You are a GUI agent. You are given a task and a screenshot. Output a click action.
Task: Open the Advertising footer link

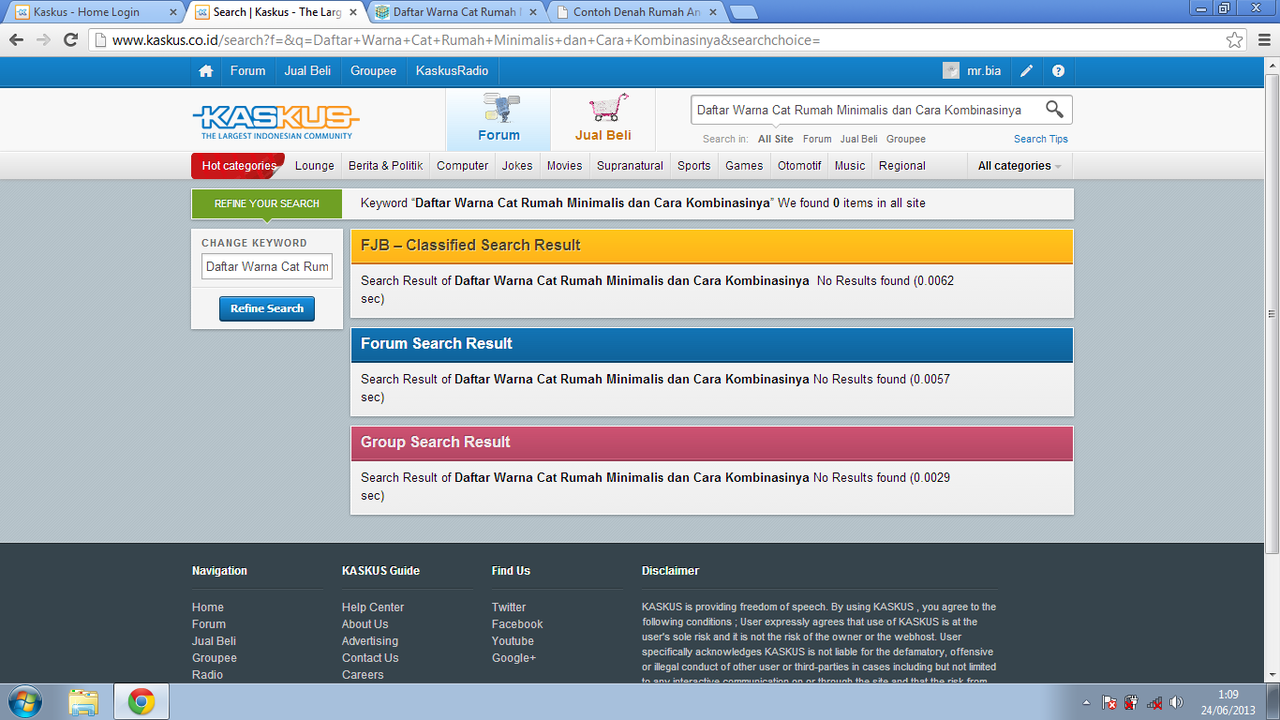[370, 641]
